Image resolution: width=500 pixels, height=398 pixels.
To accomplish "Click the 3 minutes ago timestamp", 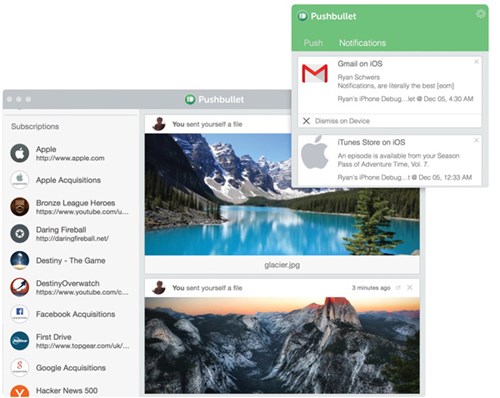I will pyautogui.click(x=371, y=288).
